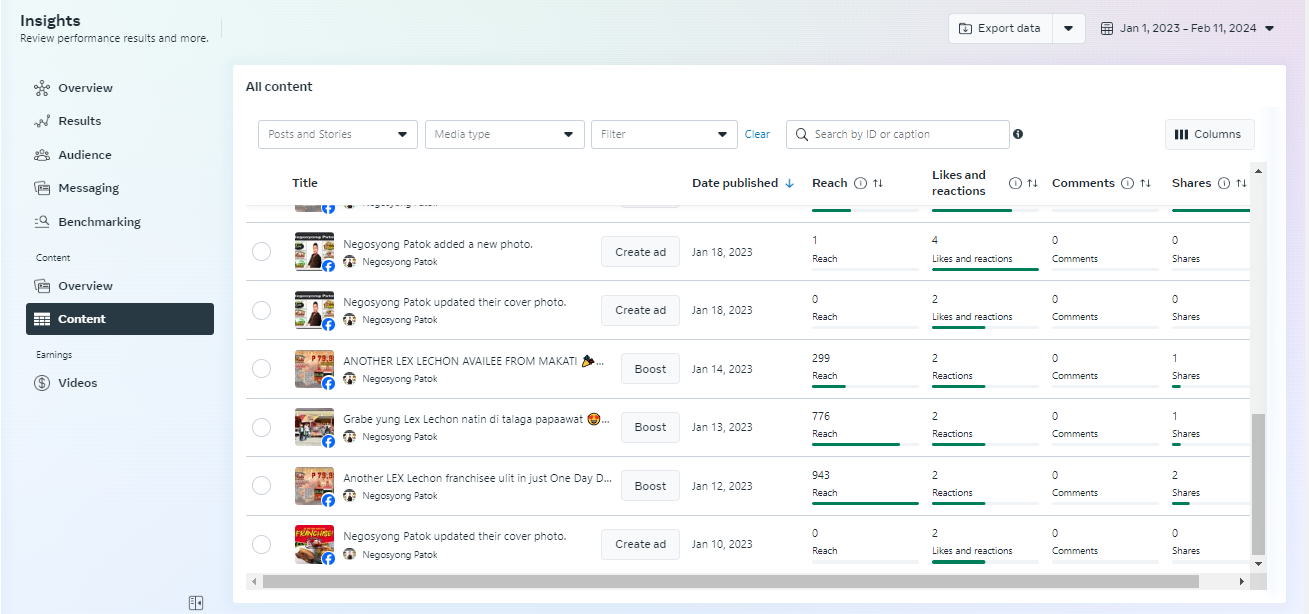Click the Likes and reactions info icon
Screen dimensions: 1309x614
click(x=1015, y=183)
